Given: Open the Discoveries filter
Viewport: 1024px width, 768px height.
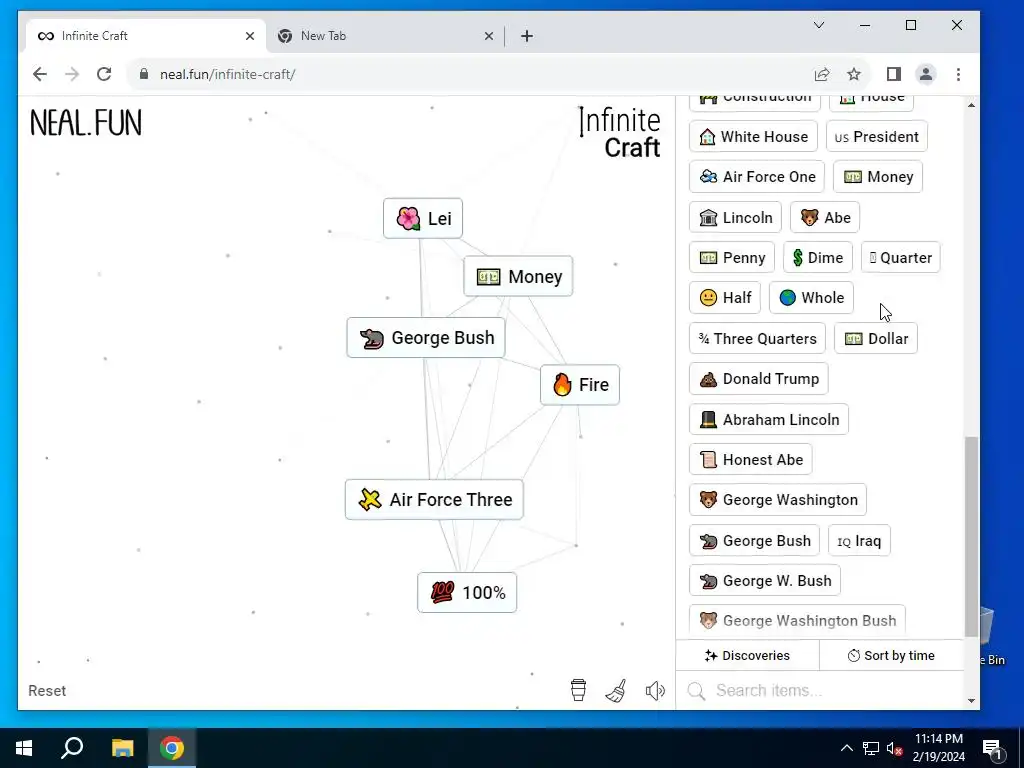Looking at the screenshot, I should click(747, 655).
